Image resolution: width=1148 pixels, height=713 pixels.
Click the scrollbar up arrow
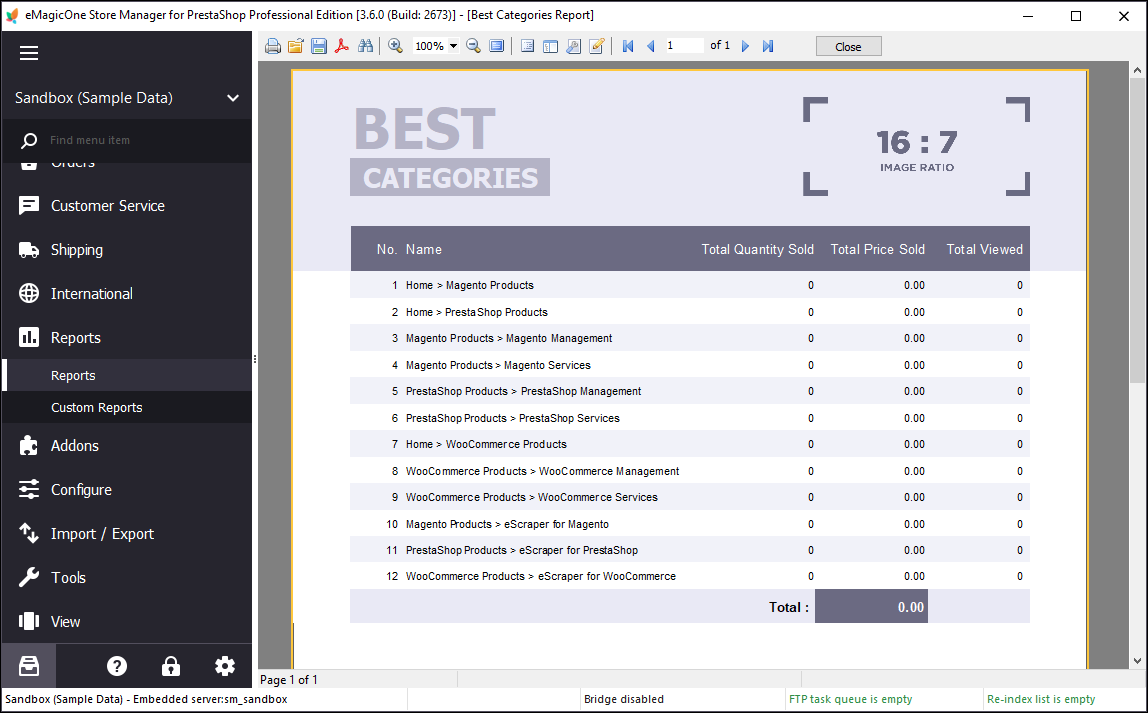[x=1137, y=70]
